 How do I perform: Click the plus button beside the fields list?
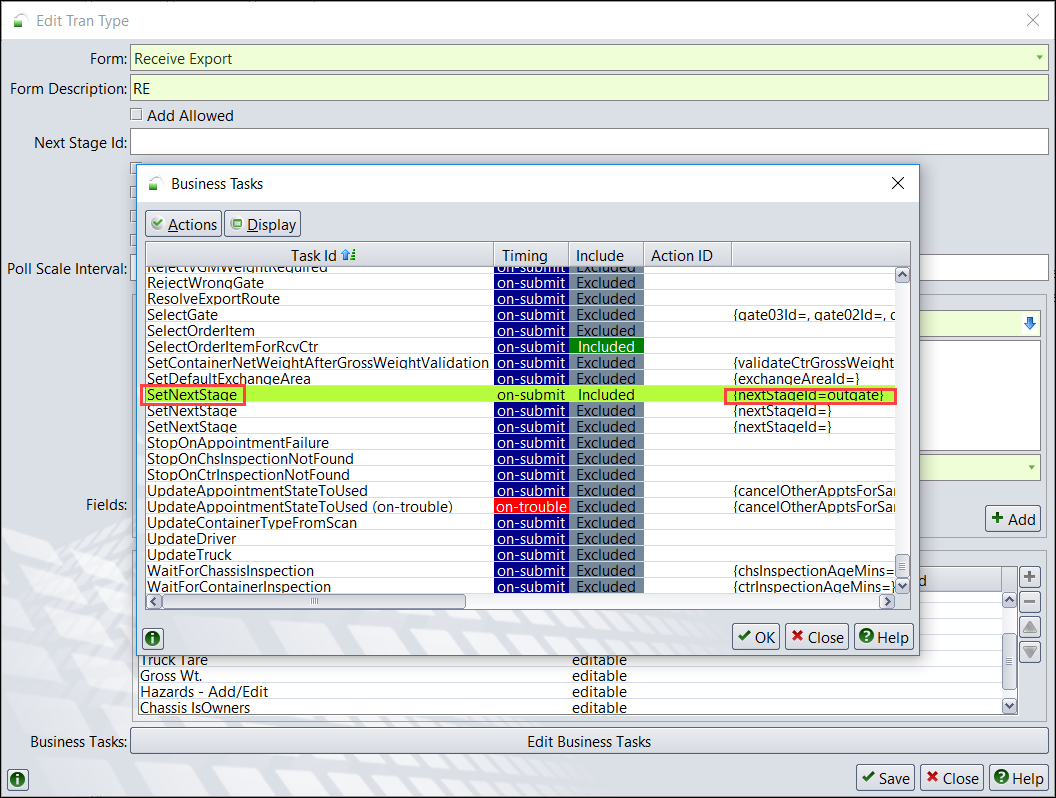(1029, 577)
